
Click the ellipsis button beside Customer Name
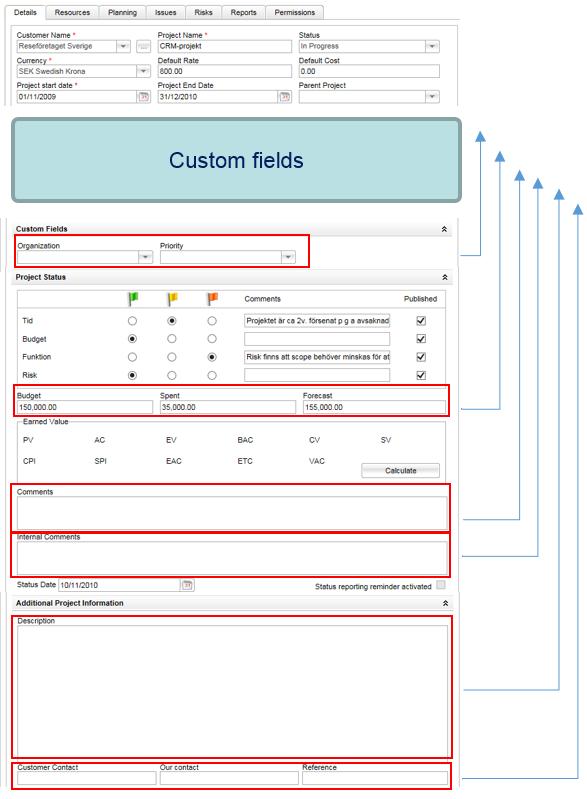click(x=144, y=46)
